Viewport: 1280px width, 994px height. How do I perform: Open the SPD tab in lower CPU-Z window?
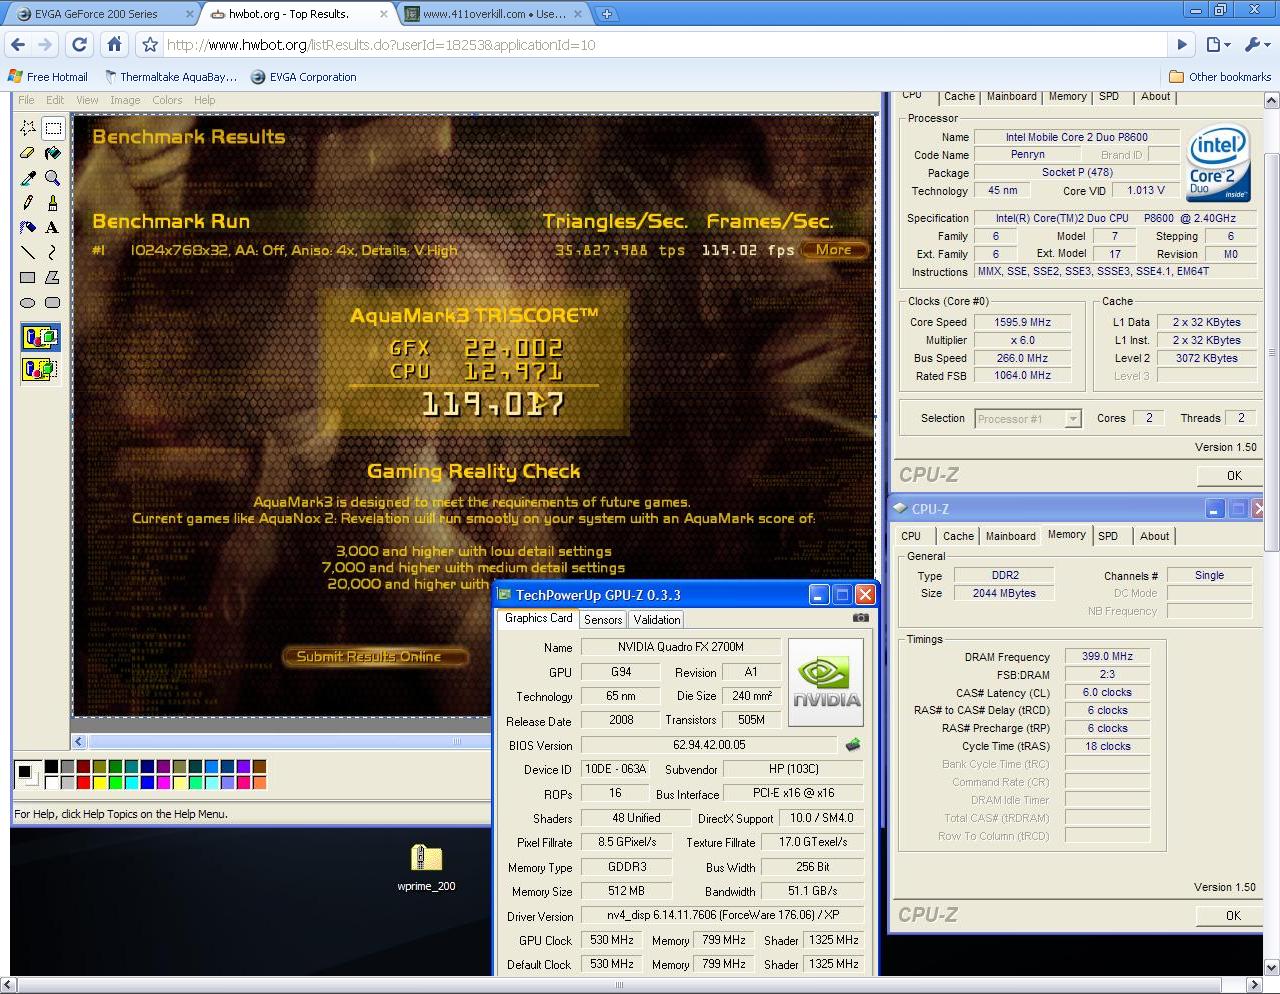tap(1108, 536)
